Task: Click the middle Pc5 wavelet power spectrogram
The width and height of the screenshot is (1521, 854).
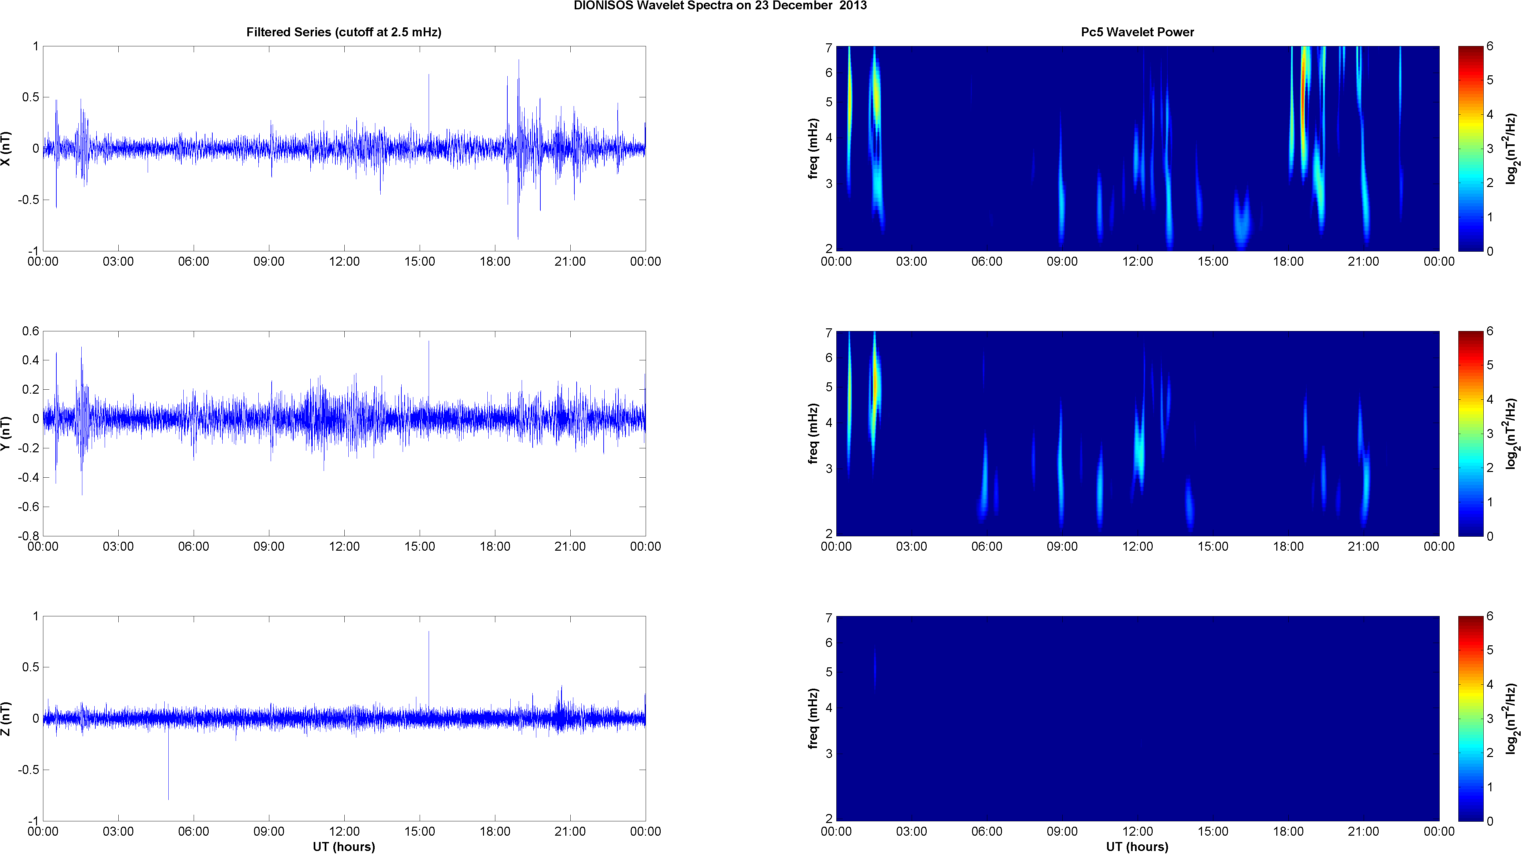Action: pos(1137,434)
